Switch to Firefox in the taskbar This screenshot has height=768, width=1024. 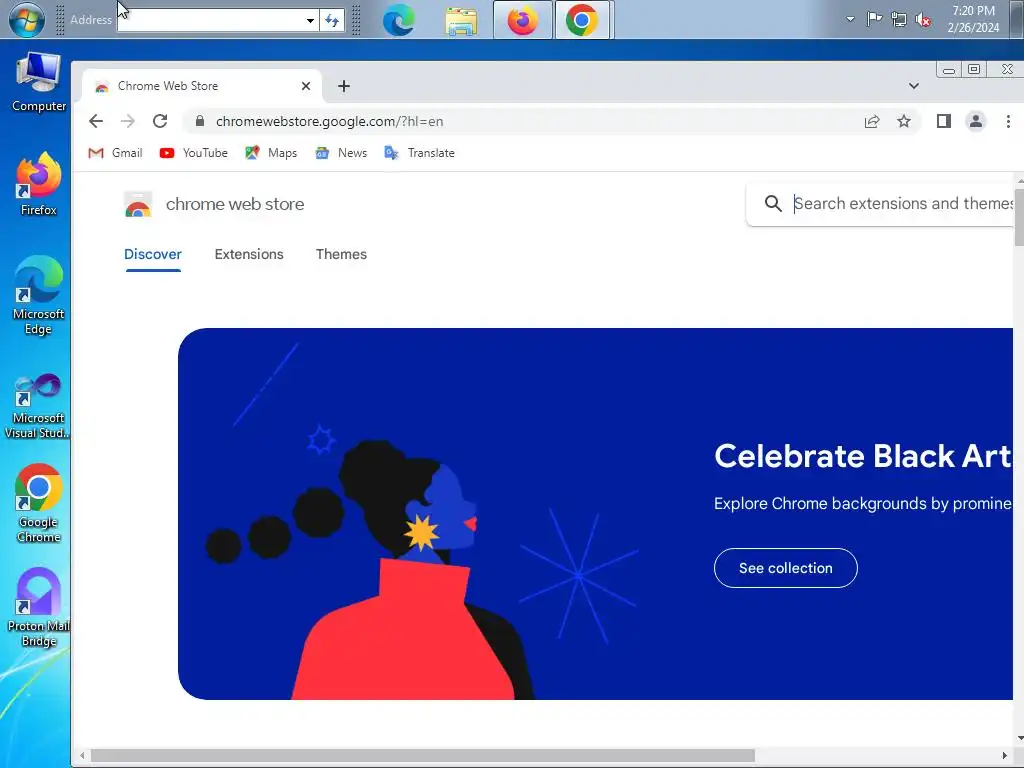pyautogui.click(x=522, y=20)
